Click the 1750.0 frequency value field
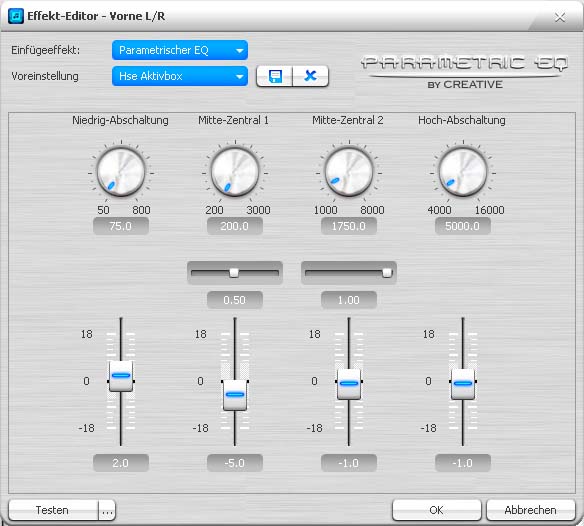This screenshot has height=526, width=584. (349, 226)
